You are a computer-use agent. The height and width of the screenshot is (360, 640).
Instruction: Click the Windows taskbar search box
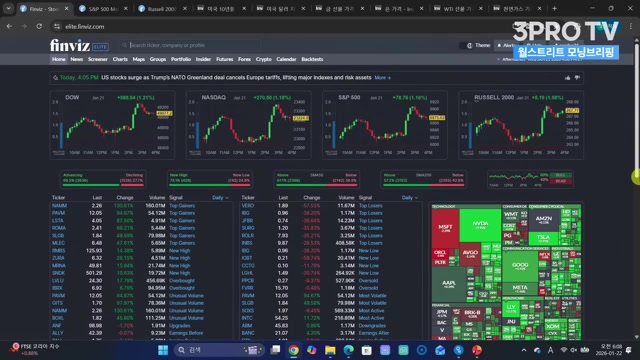tap(219, 350)
